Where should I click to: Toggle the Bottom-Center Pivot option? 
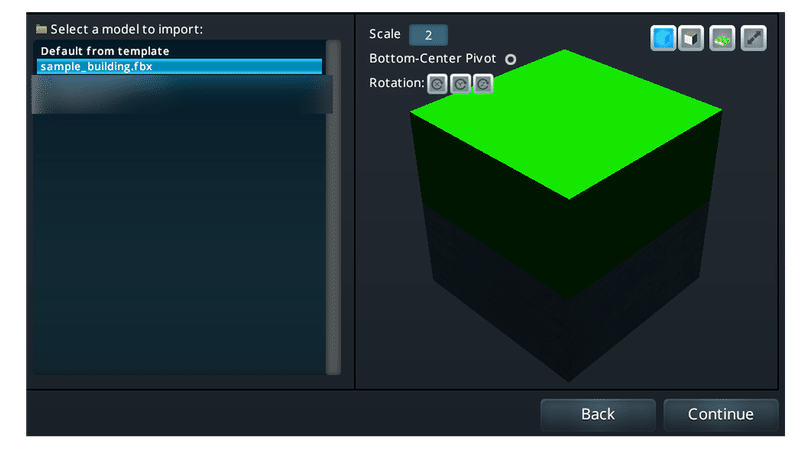pyautogui.click(x=510, y=59)
